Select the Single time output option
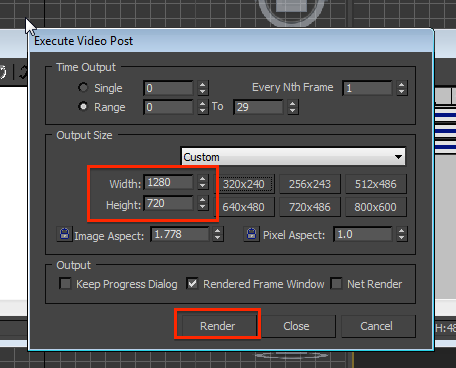456x368 pixels. coord(83,88)
